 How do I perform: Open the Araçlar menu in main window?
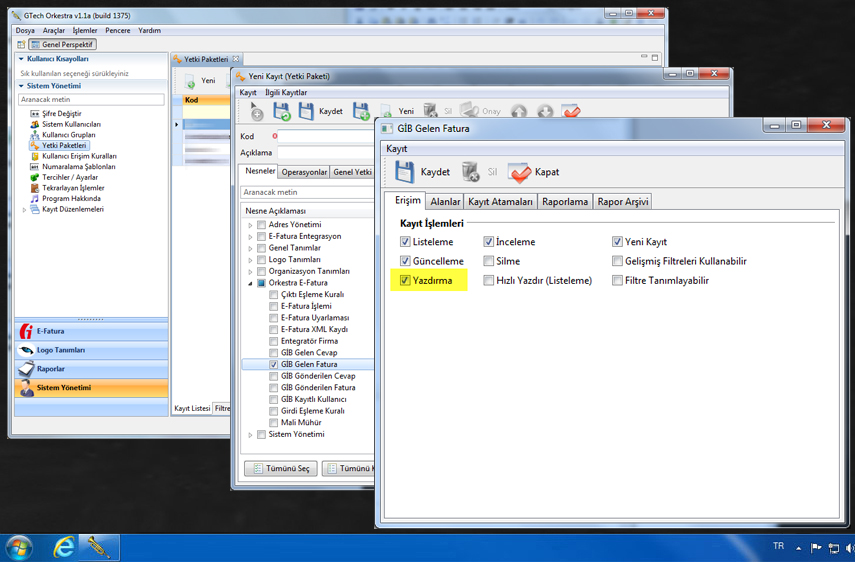coord(53,31)
